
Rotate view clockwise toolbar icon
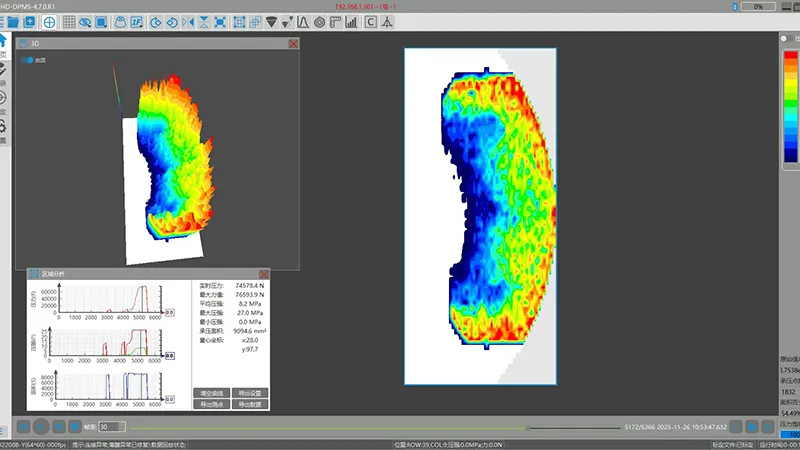(156, 22)
